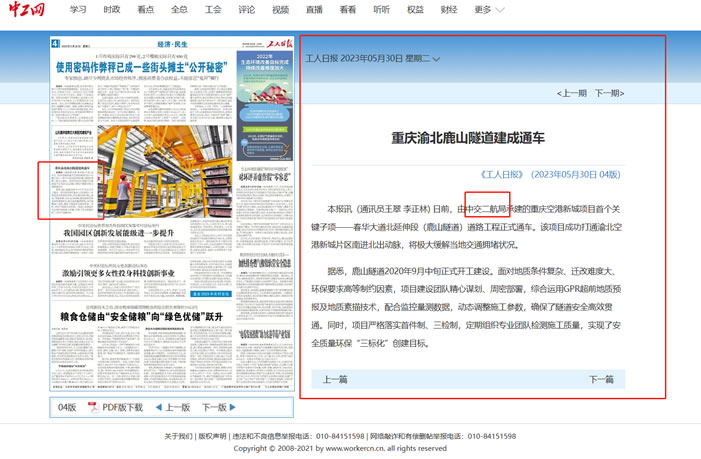The height and width of the screenshot is (459, 701).
Task: Go to 下一篇 next article
Action: coord(601,380)
